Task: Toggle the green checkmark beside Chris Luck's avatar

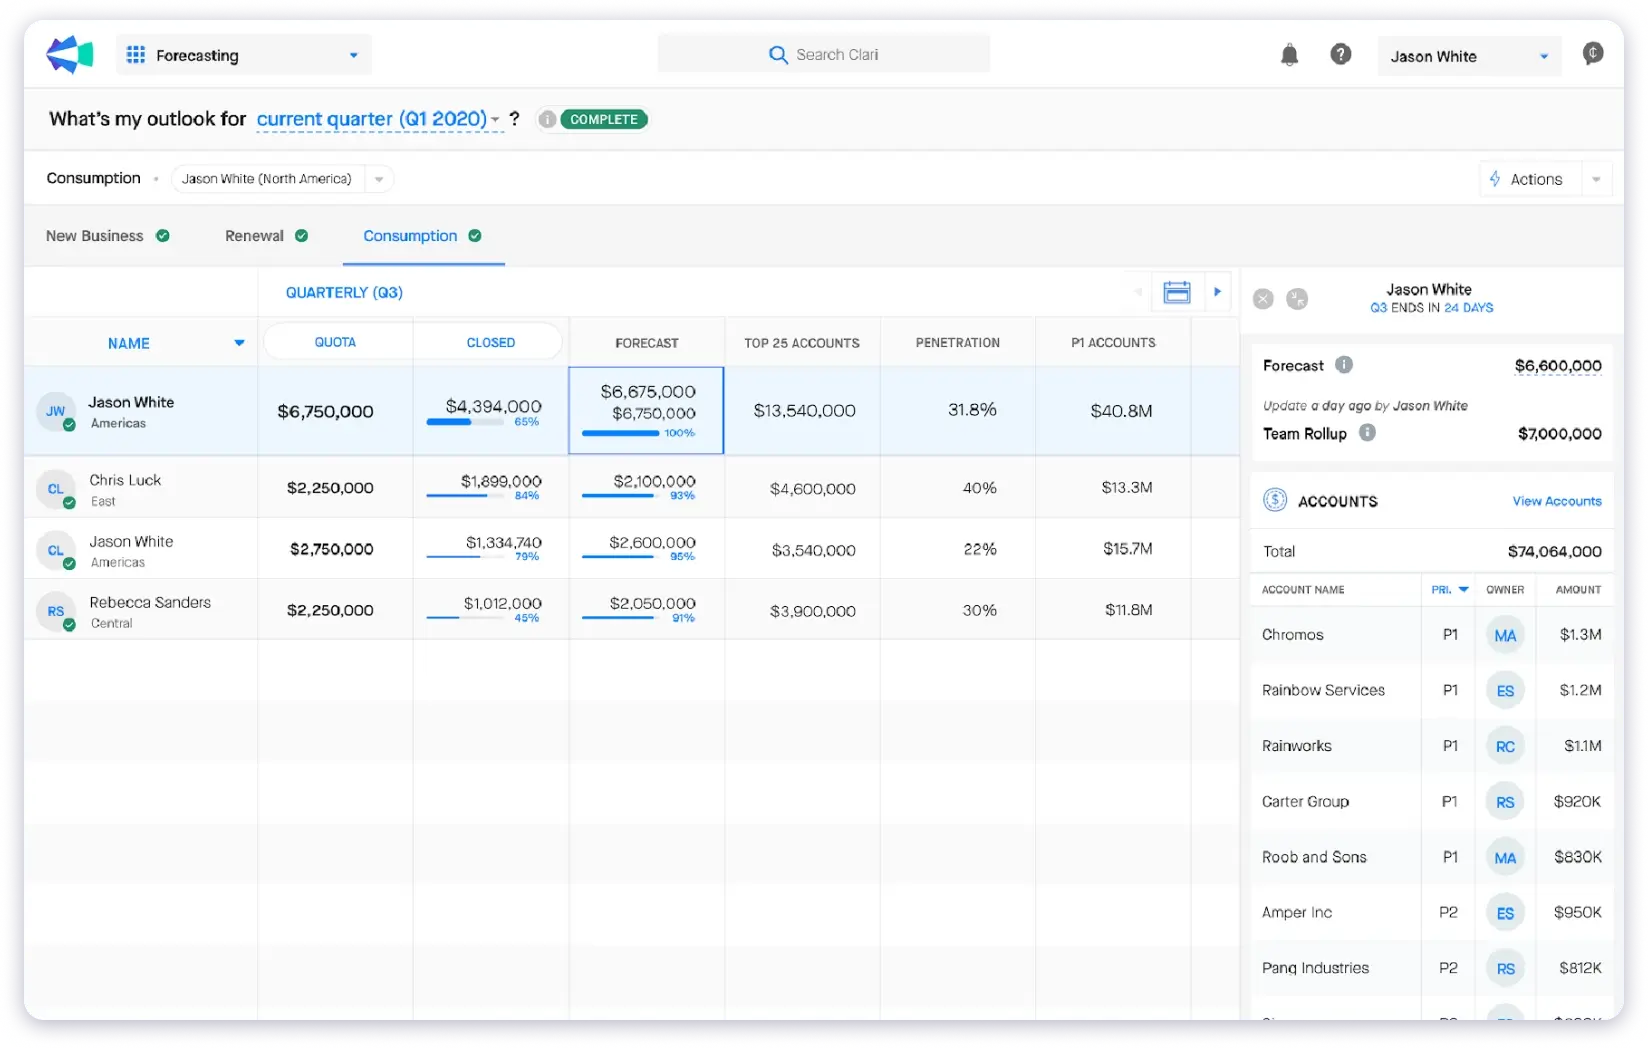Action: tap(69, 501)
